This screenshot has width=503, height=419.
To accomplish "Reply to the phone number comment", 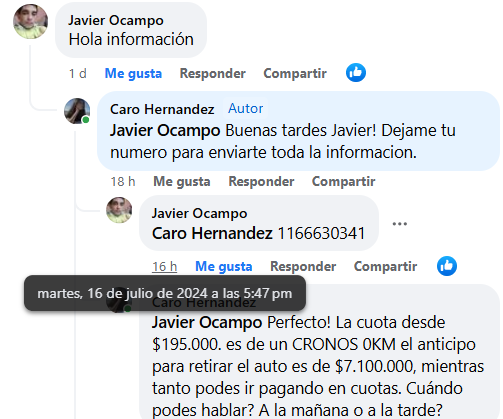I will 303,266.
